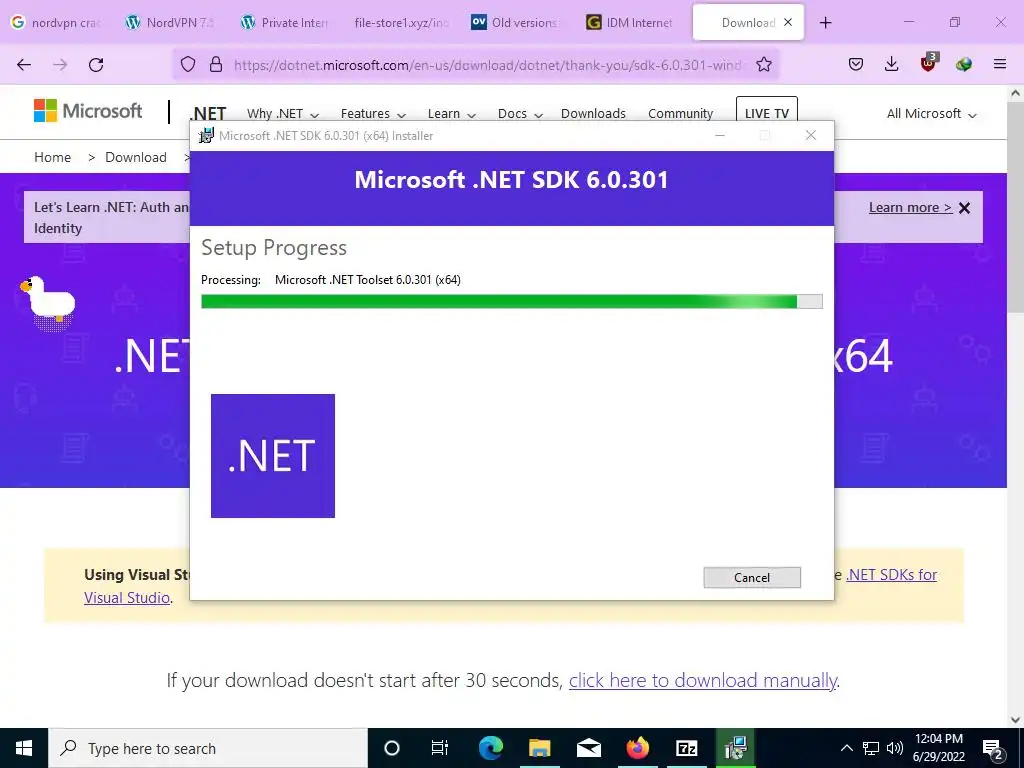Image resolution: width=1024 pixels, height=768 pixels.
Task: Open the uBlock Origin extension icon
Action: 929,63
